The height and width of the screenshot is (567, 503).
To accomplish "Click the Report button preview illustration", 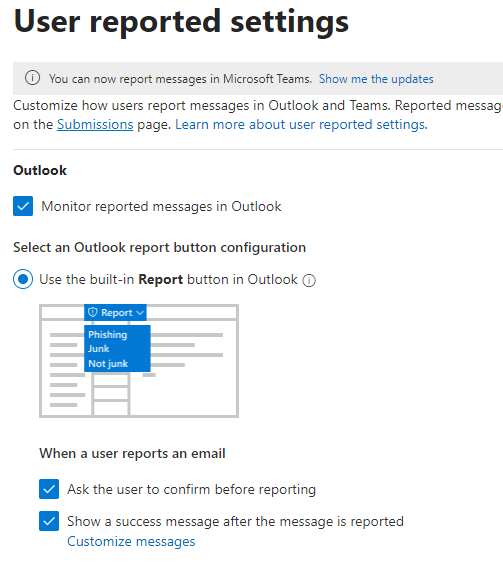I will click(139, 361).
